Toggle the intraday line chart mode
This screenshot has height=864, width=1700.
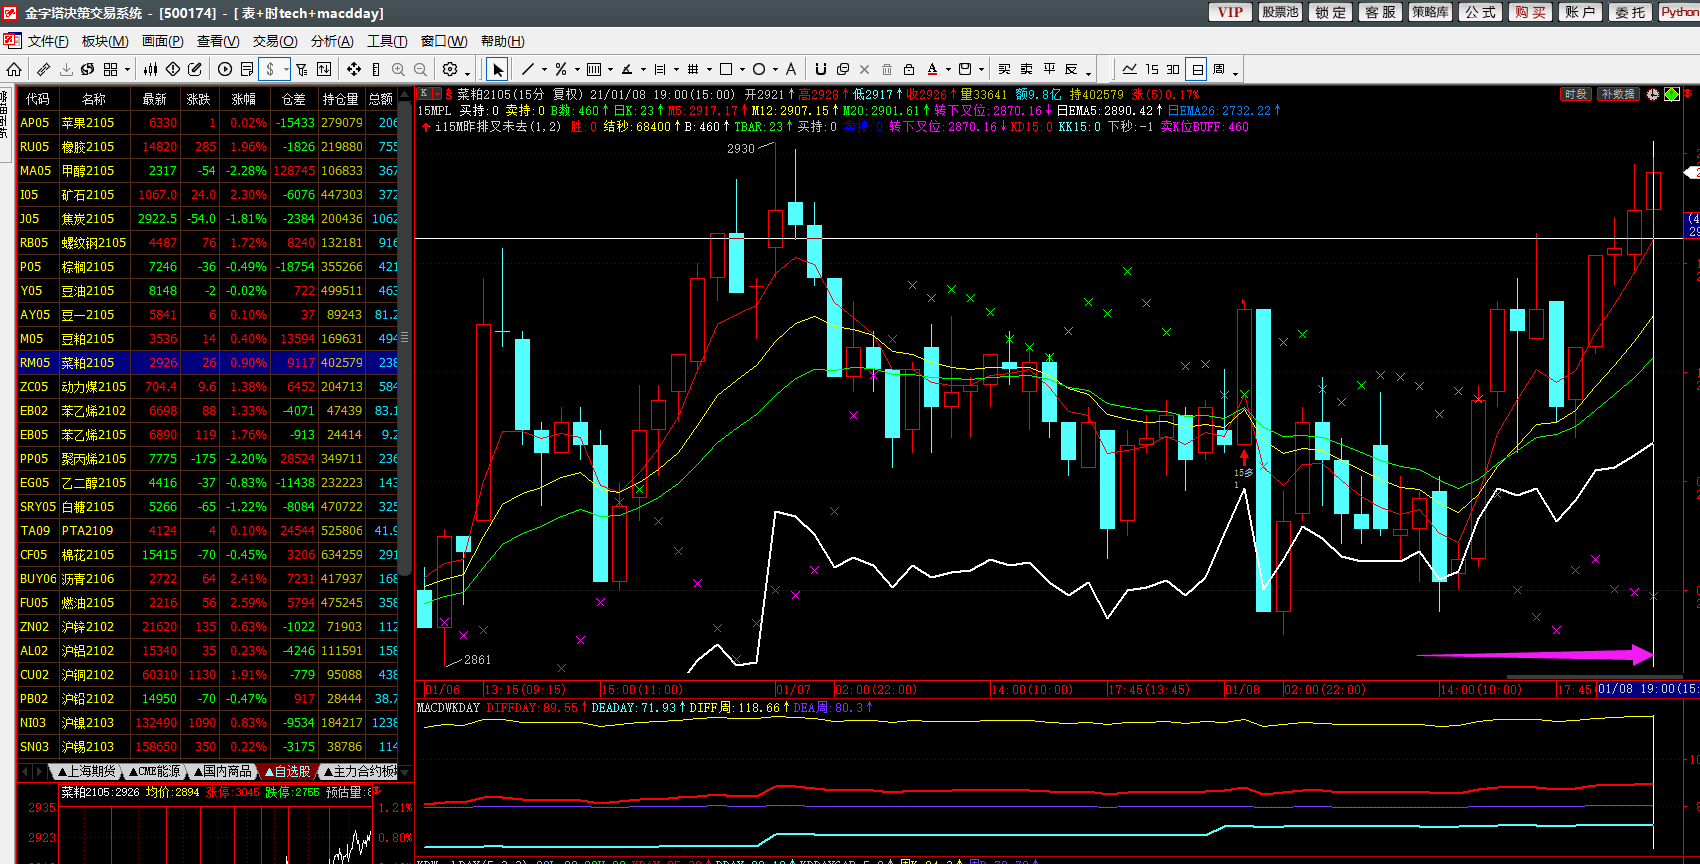1129,69
